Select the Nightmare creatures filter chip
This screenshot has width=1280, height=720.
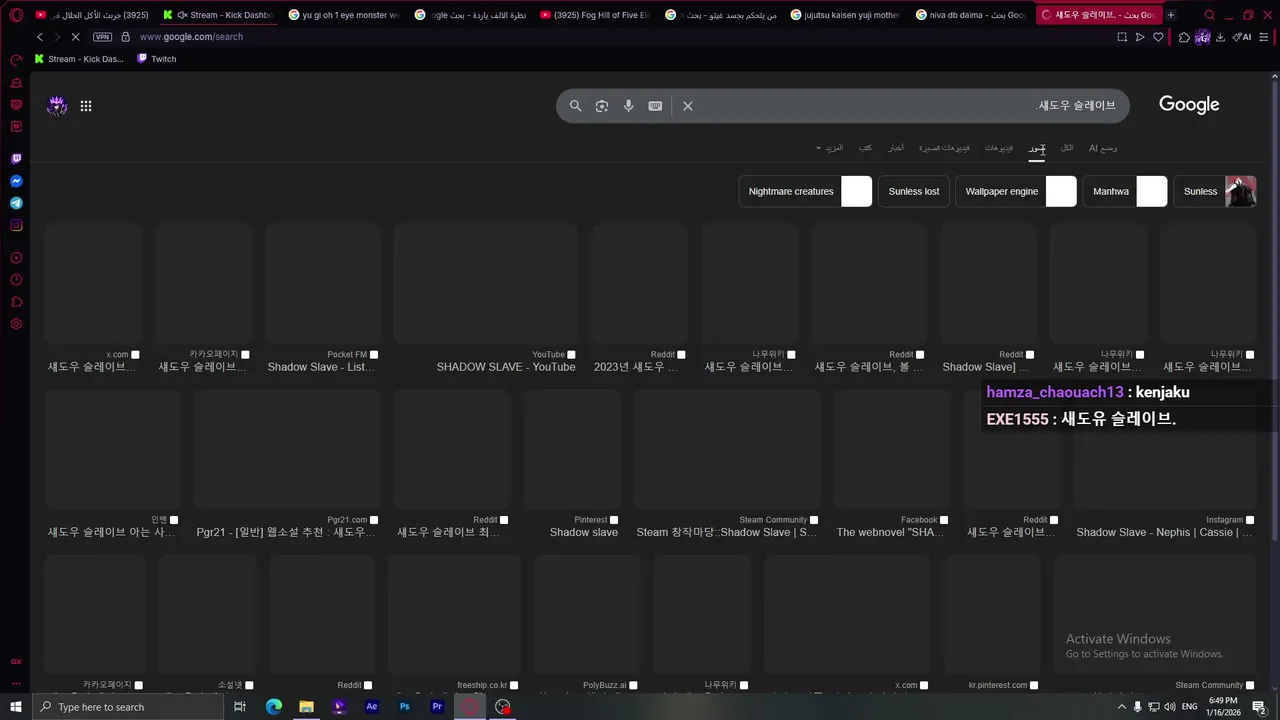tap(805, 191)
